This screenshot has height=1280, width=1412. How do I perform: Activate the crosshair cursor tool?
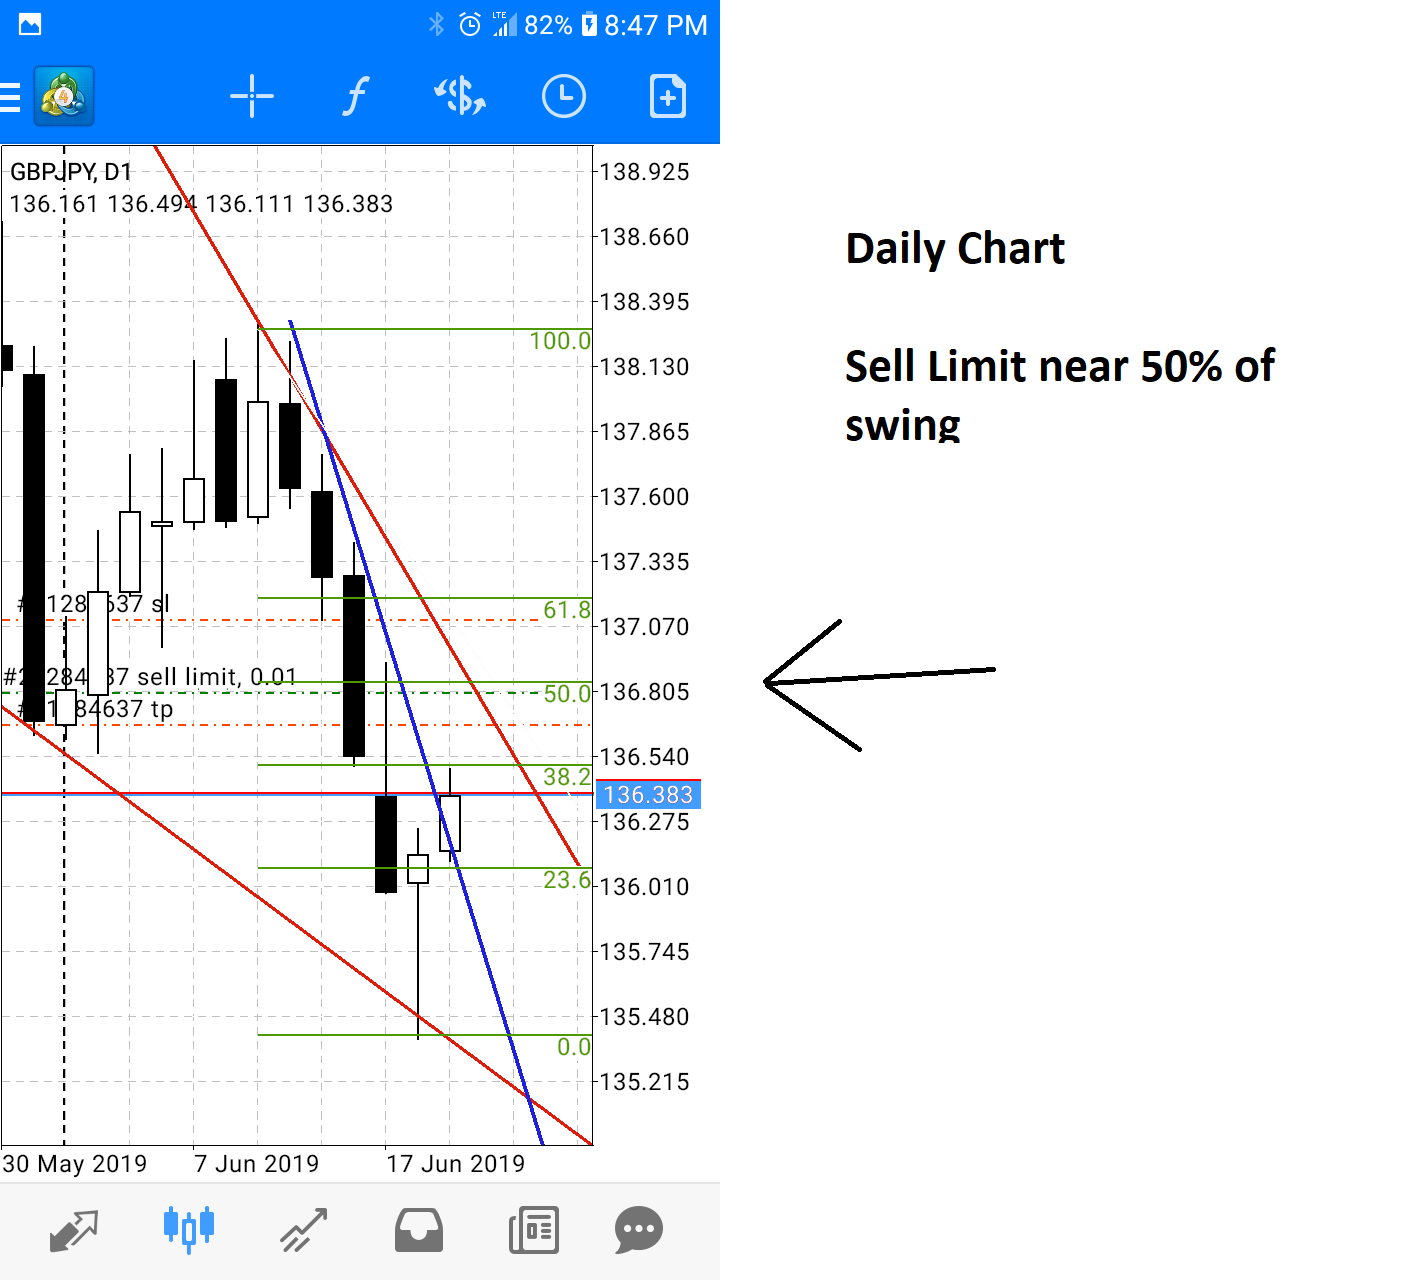(251, 97)
